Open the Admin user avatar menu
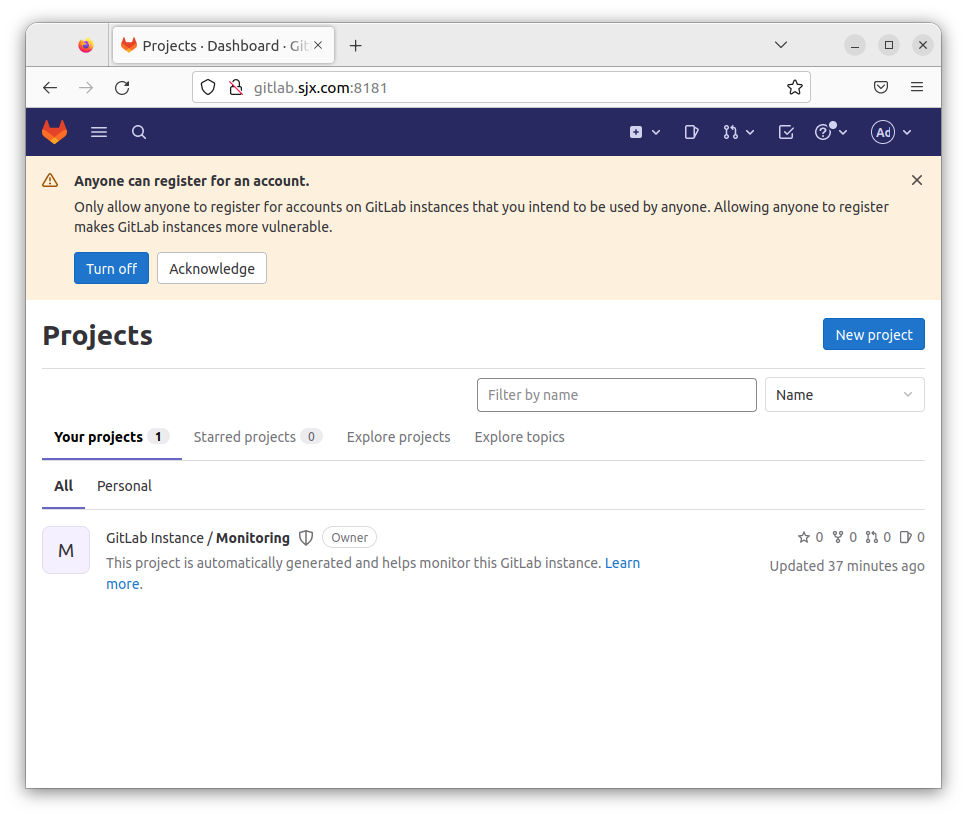The image size is (967, 817). pos(891,132)
